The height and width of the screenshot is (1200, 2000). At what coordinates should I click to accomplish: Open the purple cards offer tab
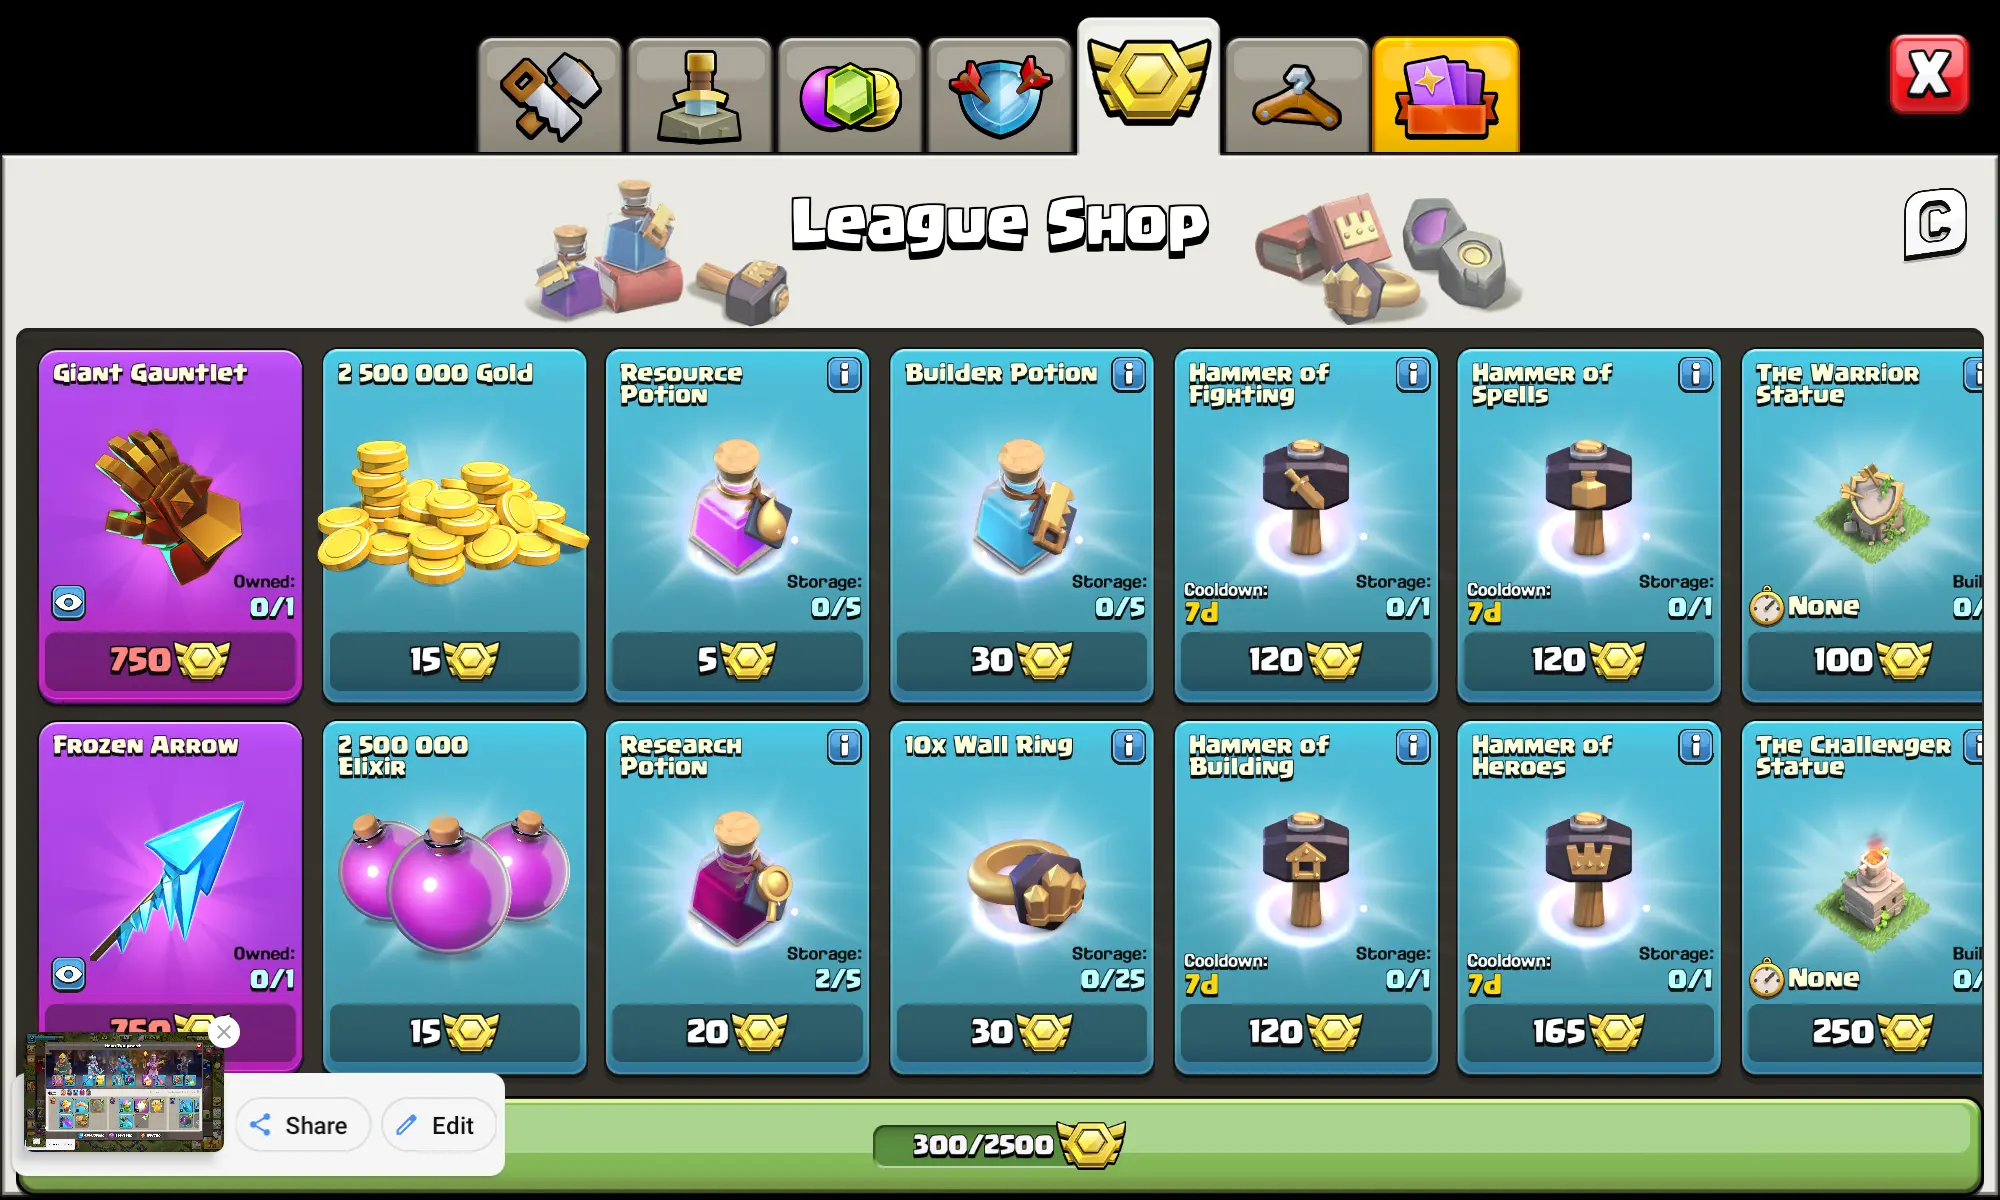pos(1446,96)
